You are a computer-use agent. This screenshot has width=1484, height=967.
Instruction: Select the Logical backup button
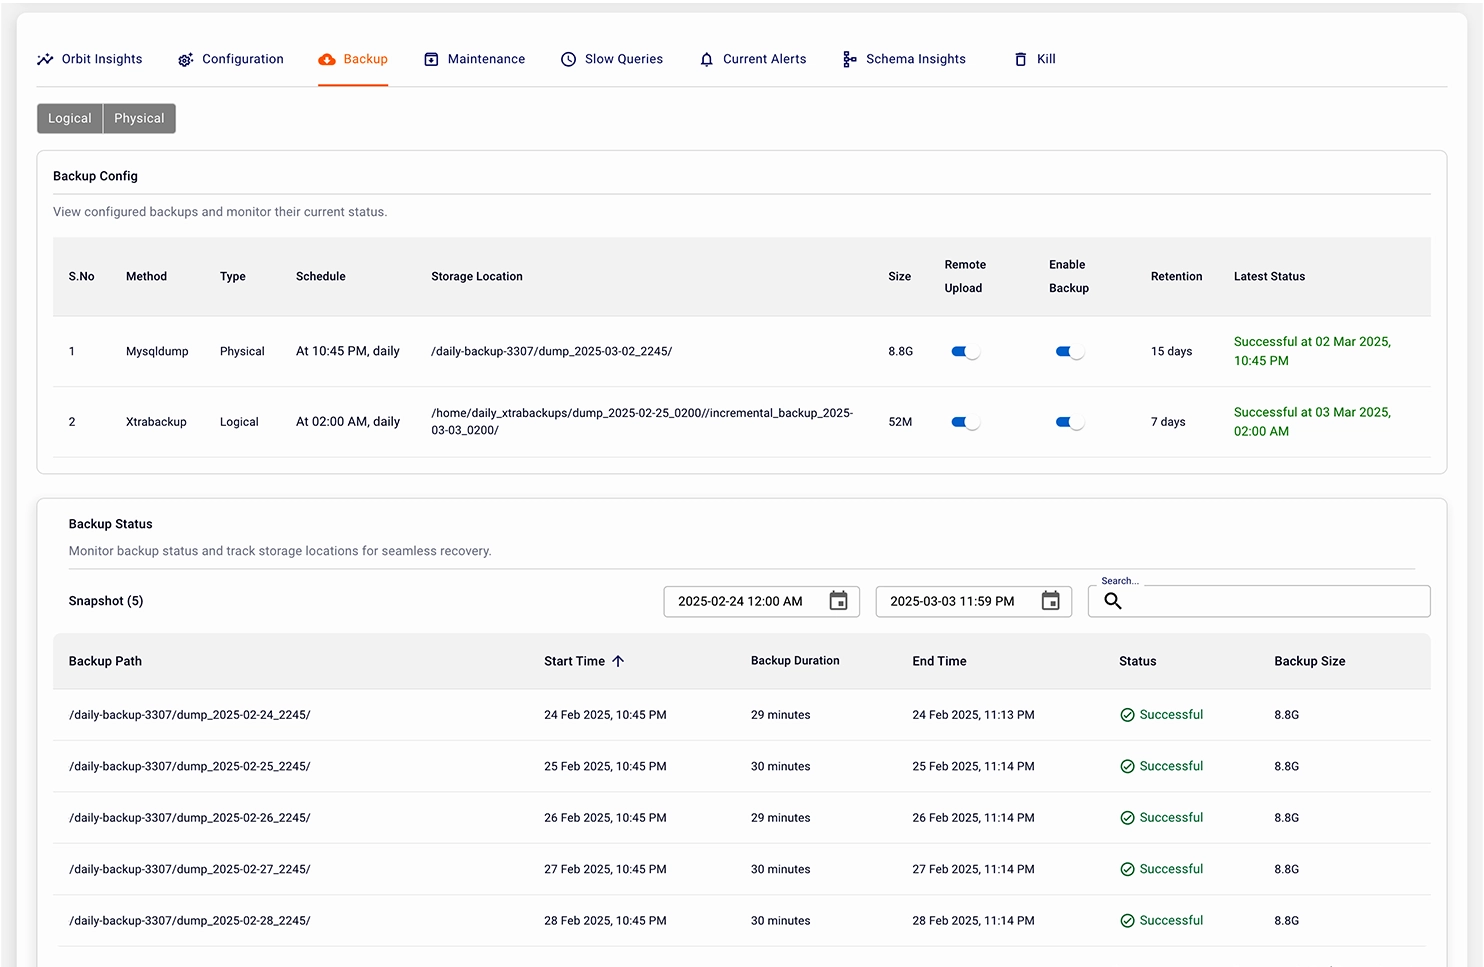click(x=70, y=118)
